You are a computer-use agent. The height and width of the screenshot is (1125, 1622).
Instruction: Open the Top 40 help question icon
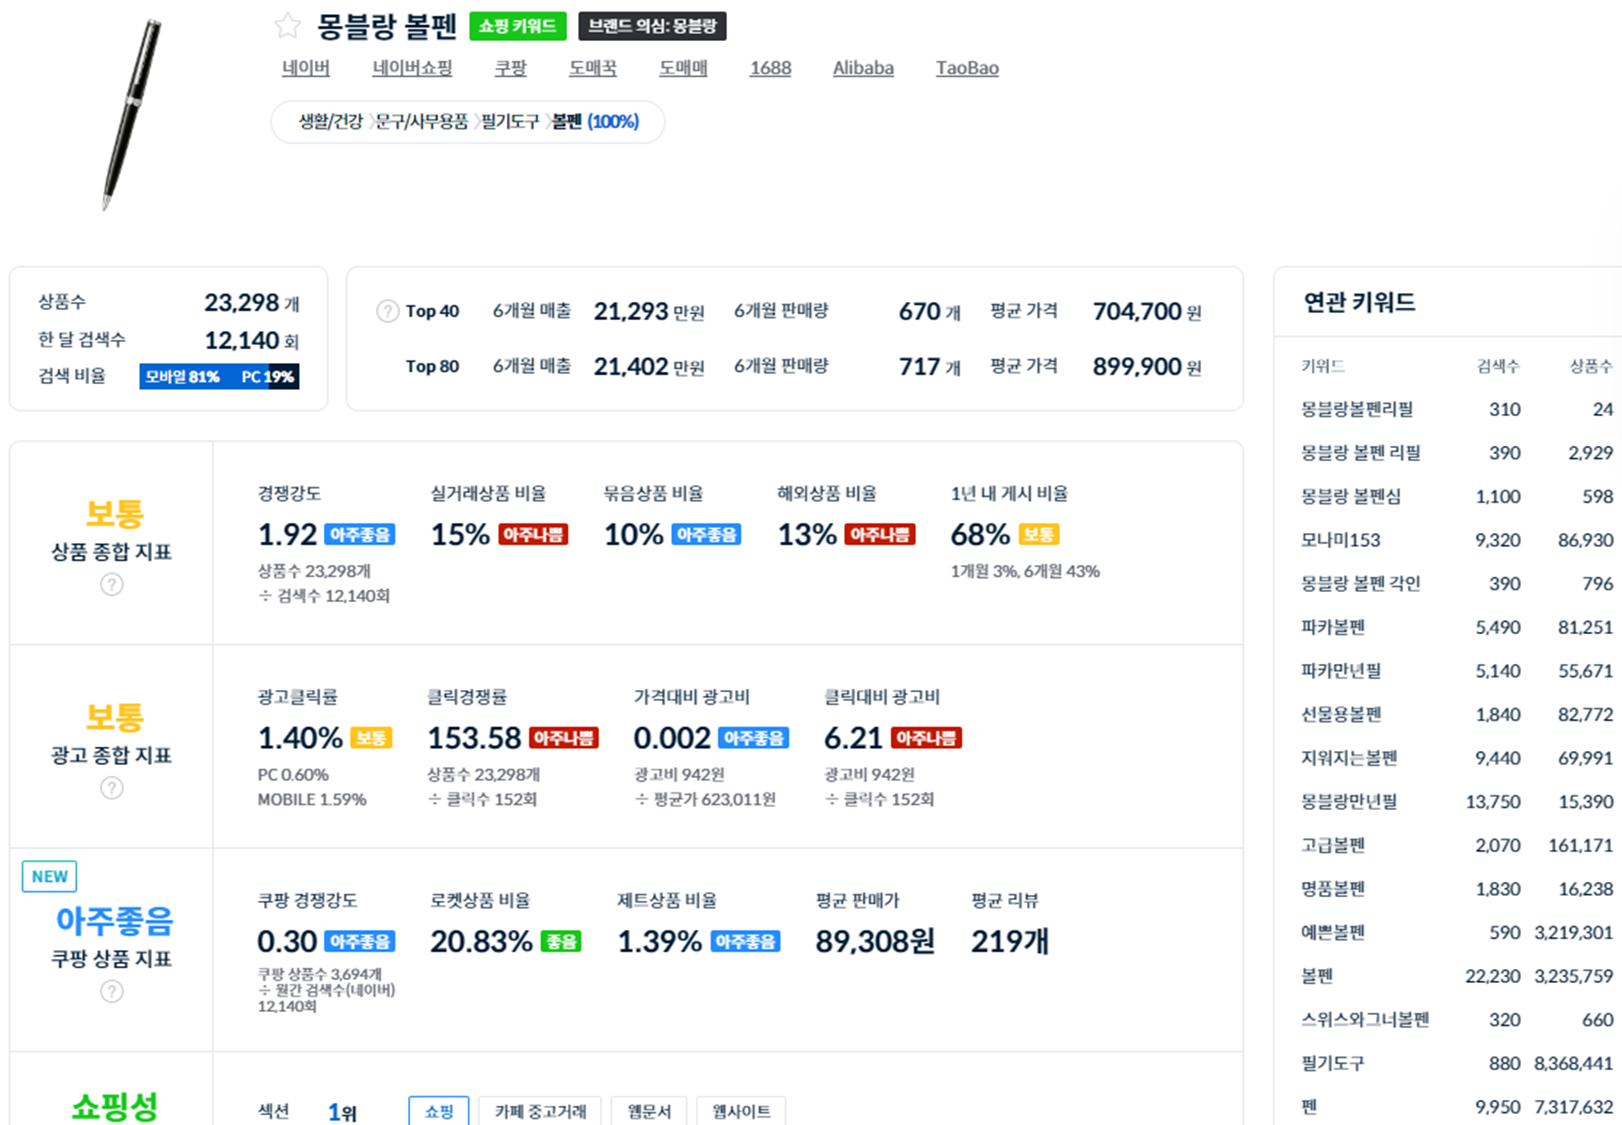(x=387, y=311)
